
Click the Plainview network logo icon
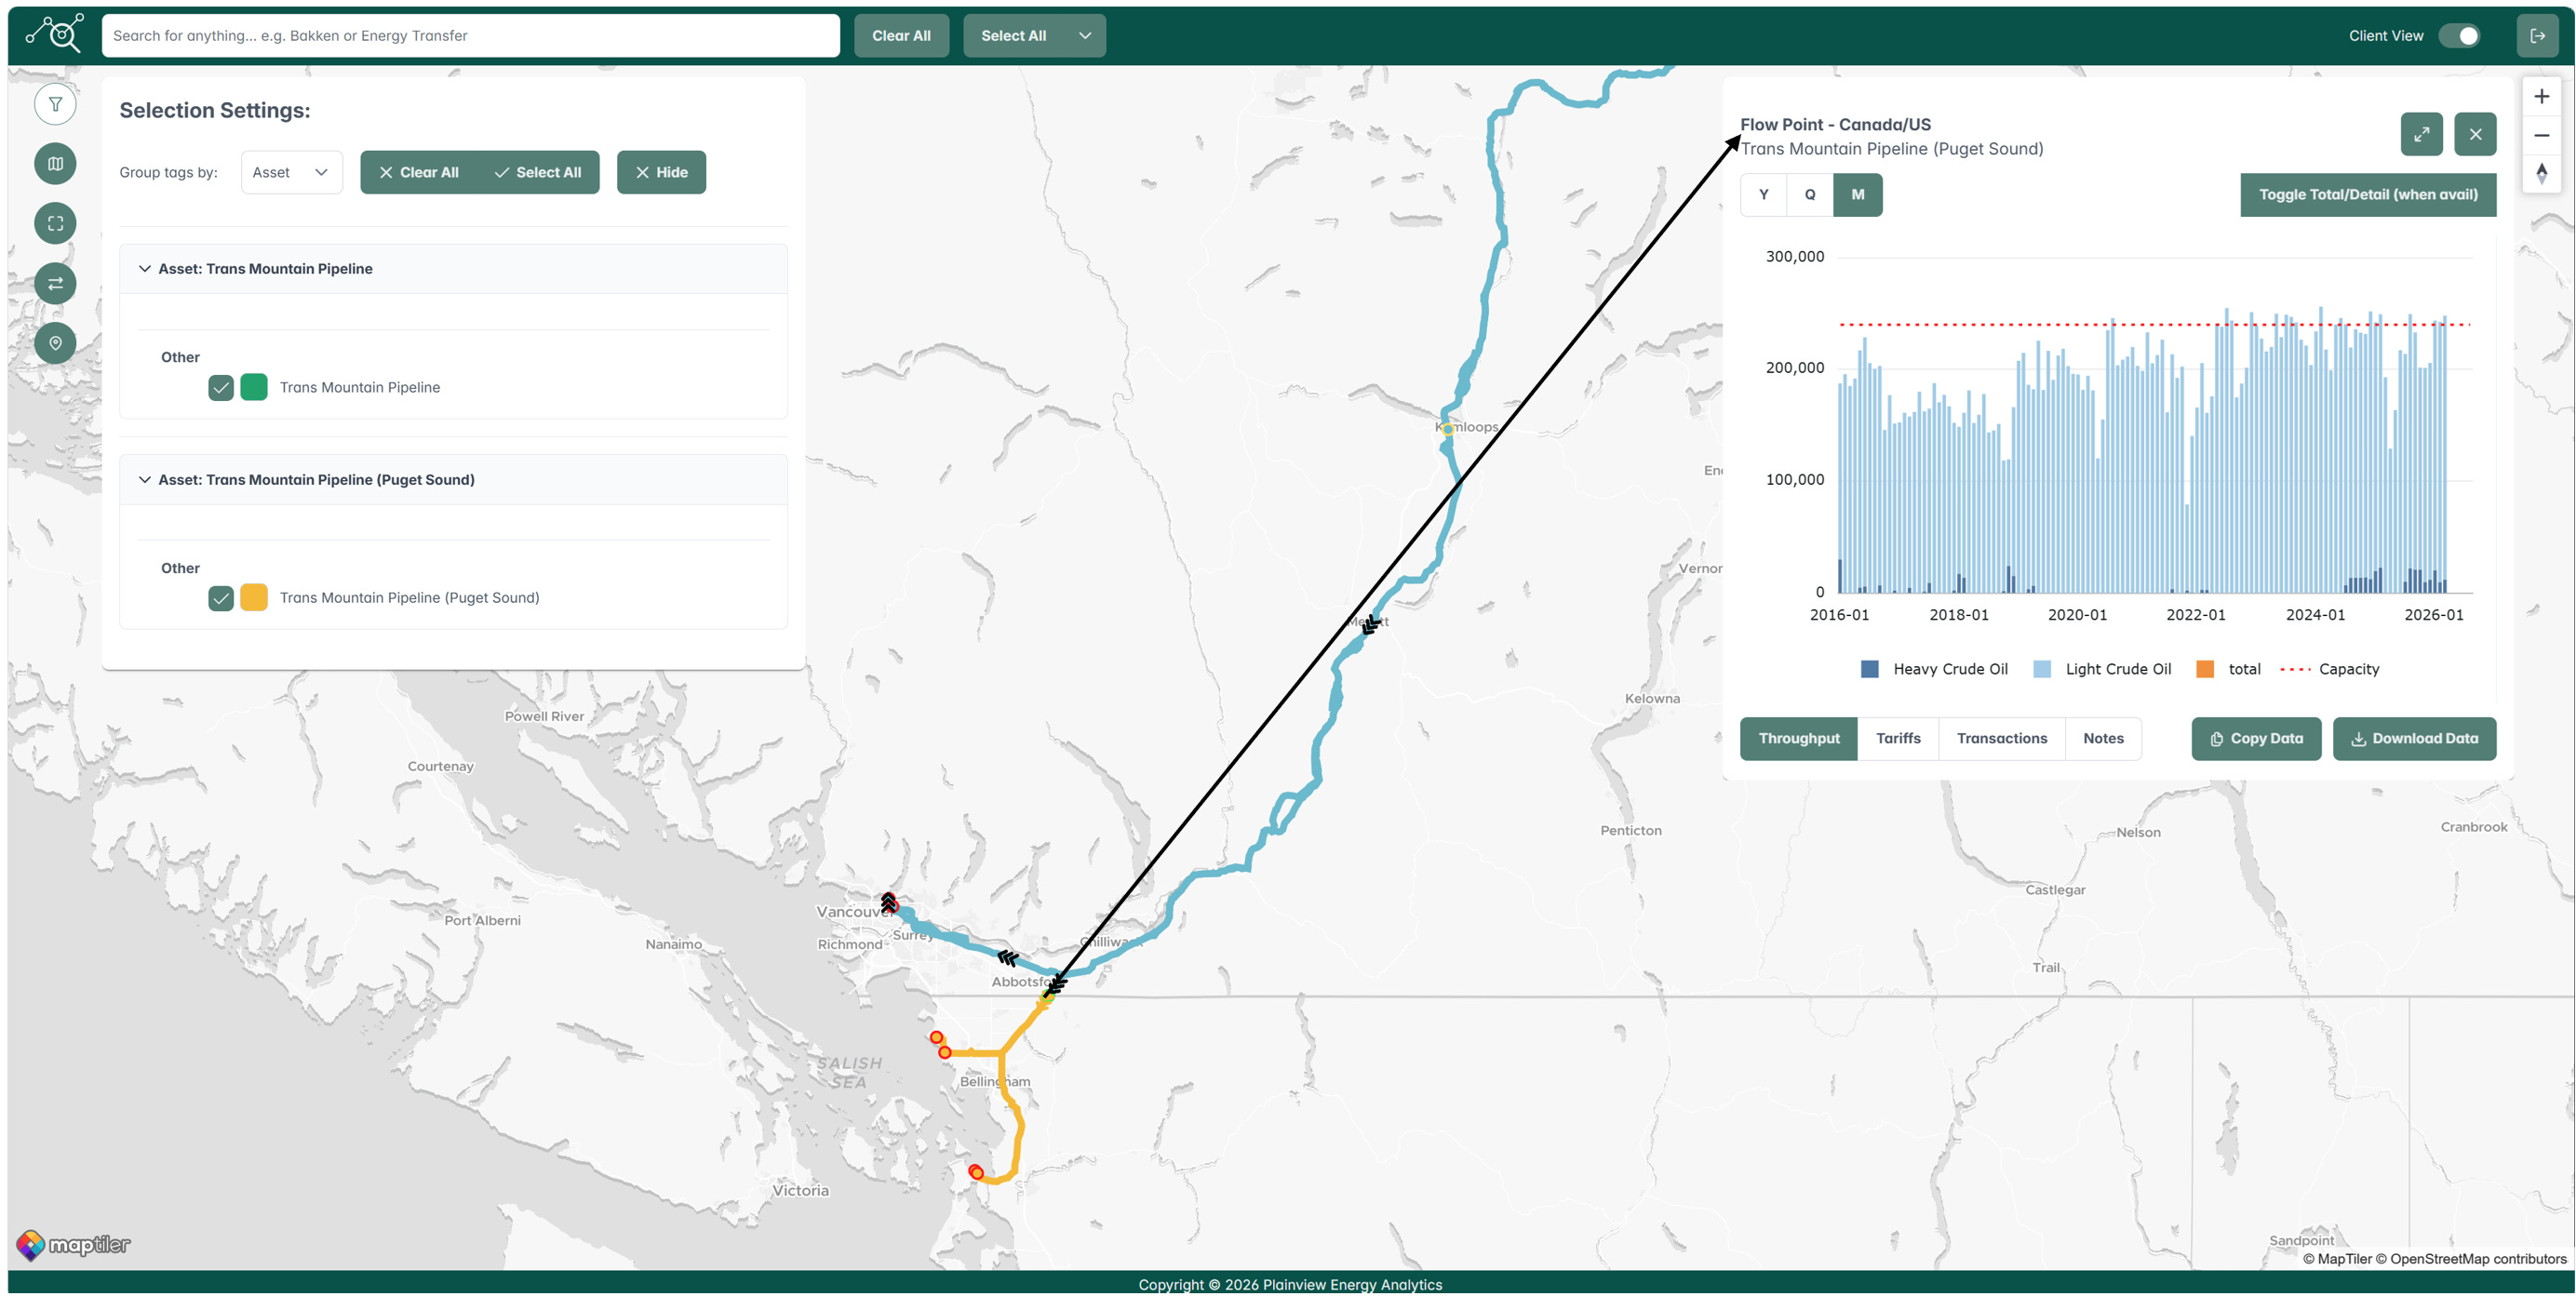click(54, 34)
